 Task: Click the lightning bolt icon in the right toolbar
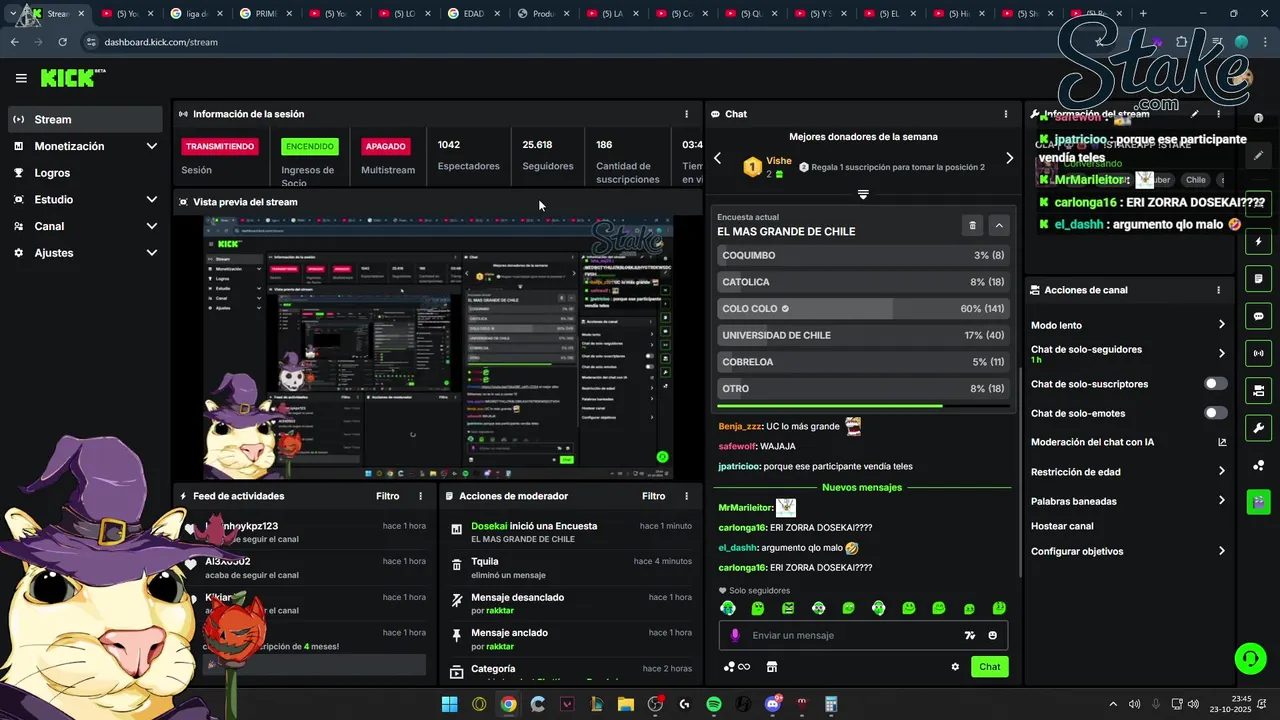[x=1258, y=242]
